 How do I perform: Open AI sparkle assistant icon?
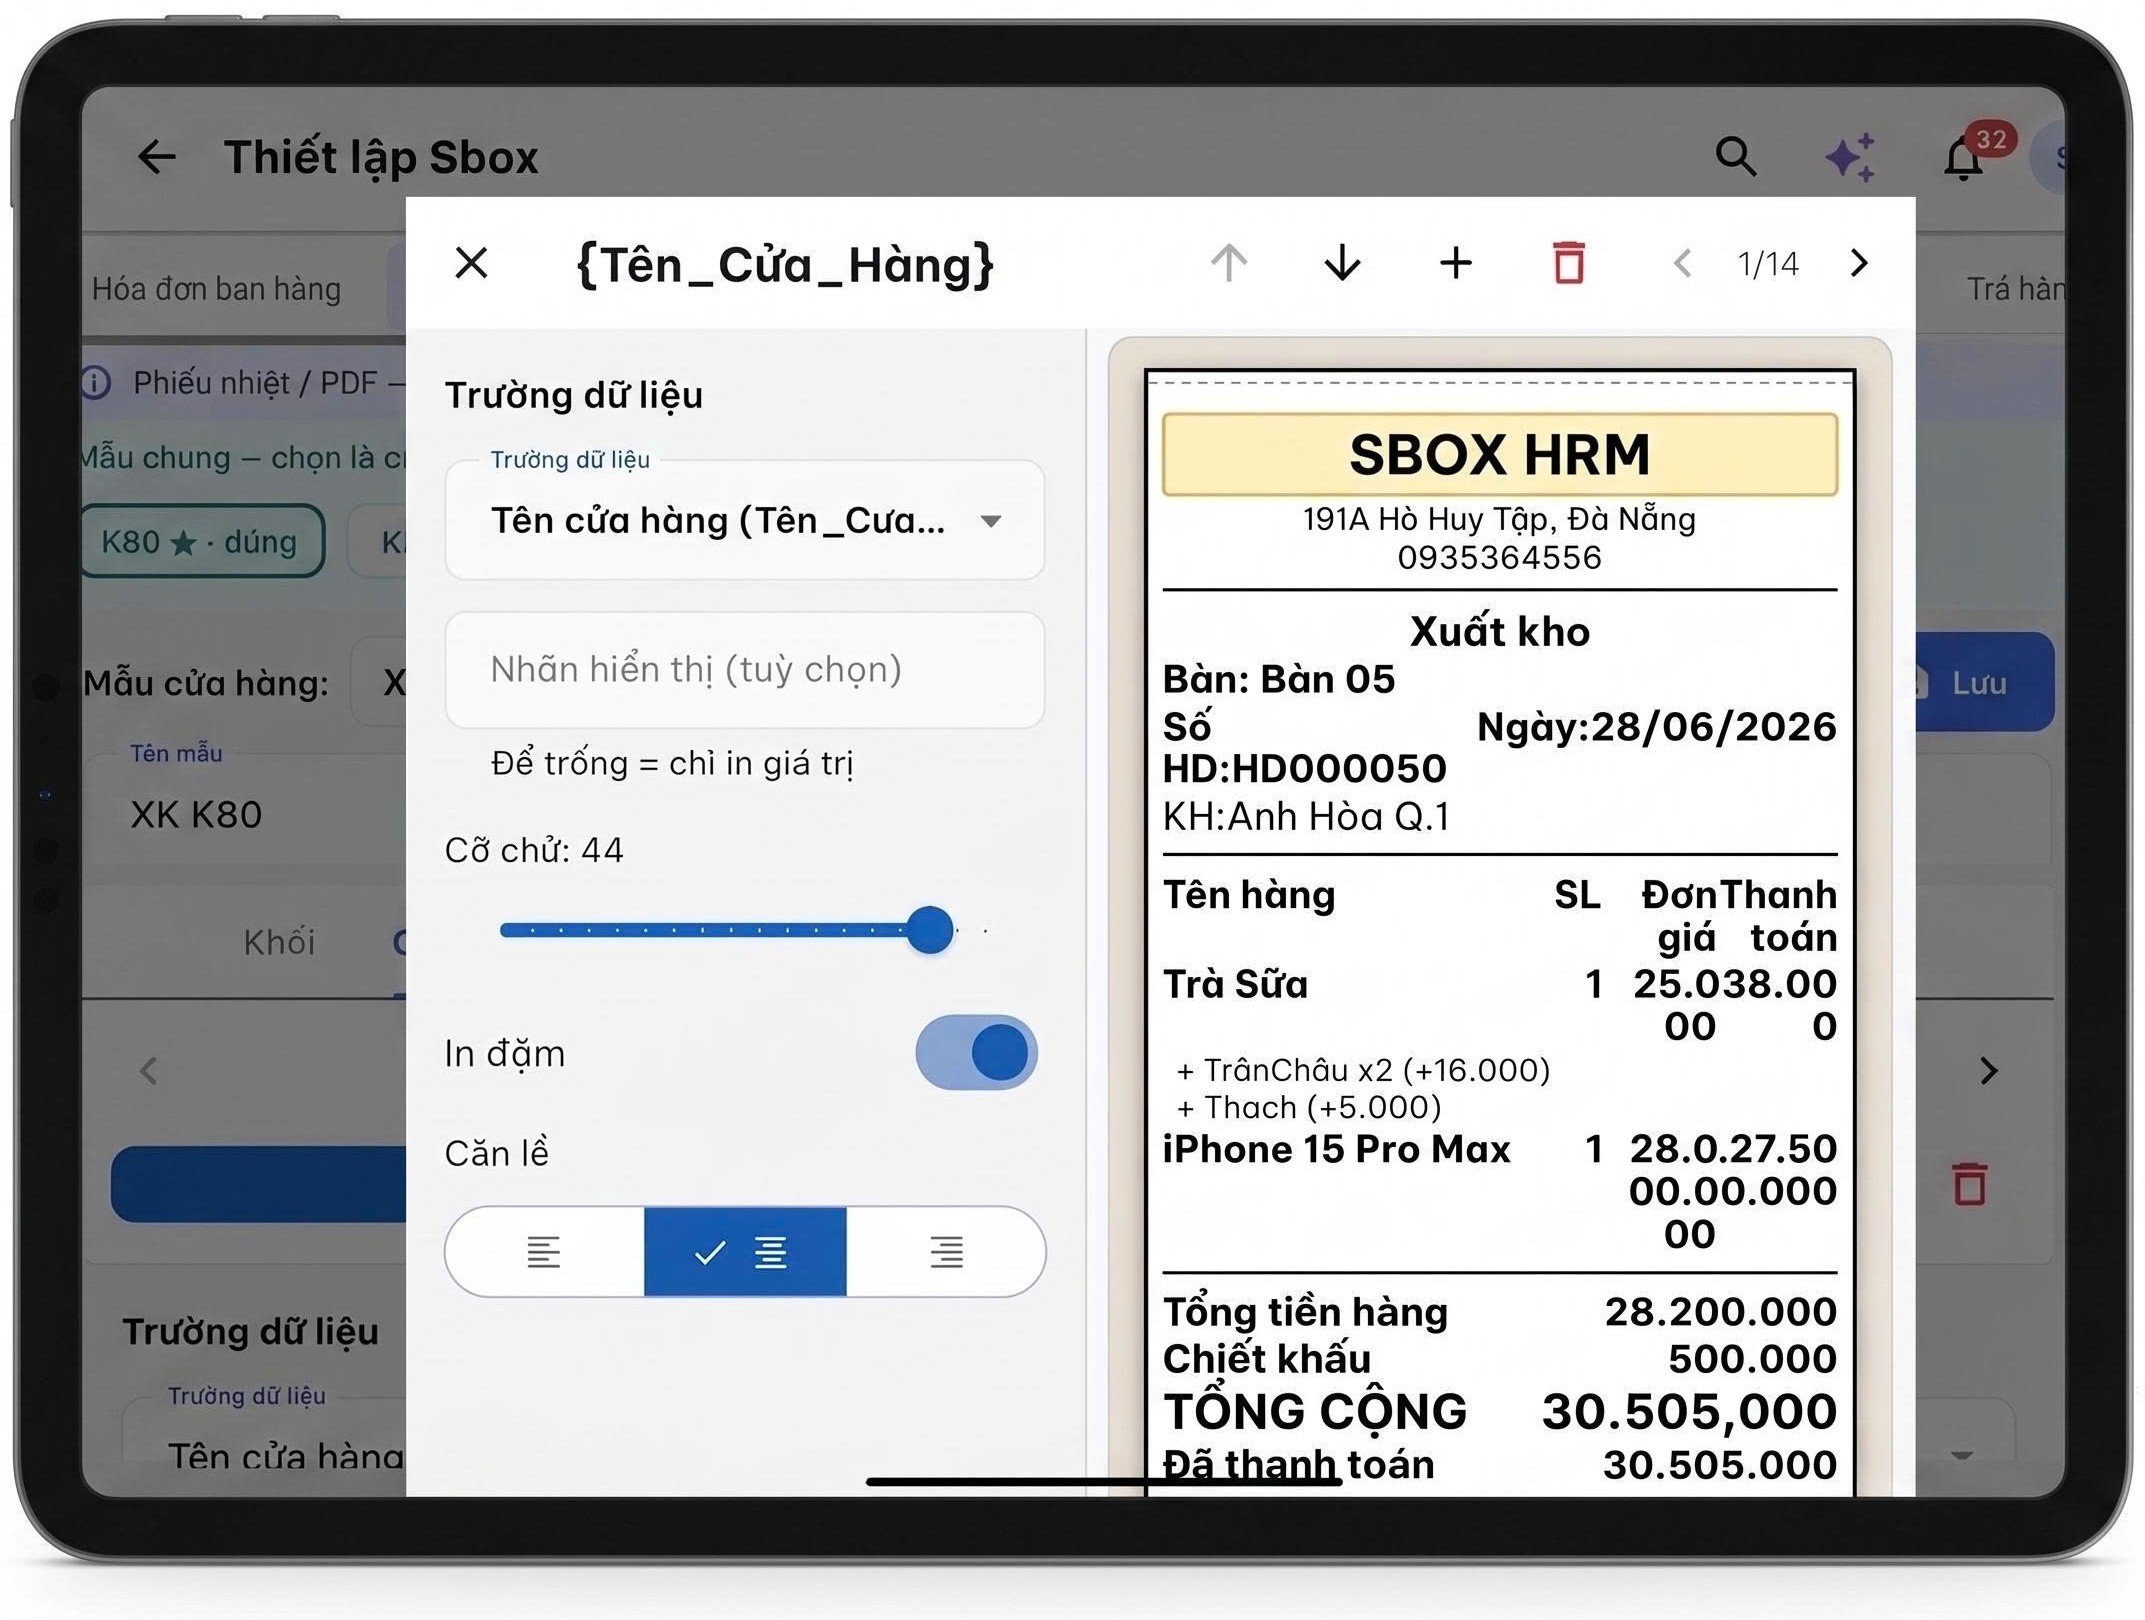(1850, 157)
